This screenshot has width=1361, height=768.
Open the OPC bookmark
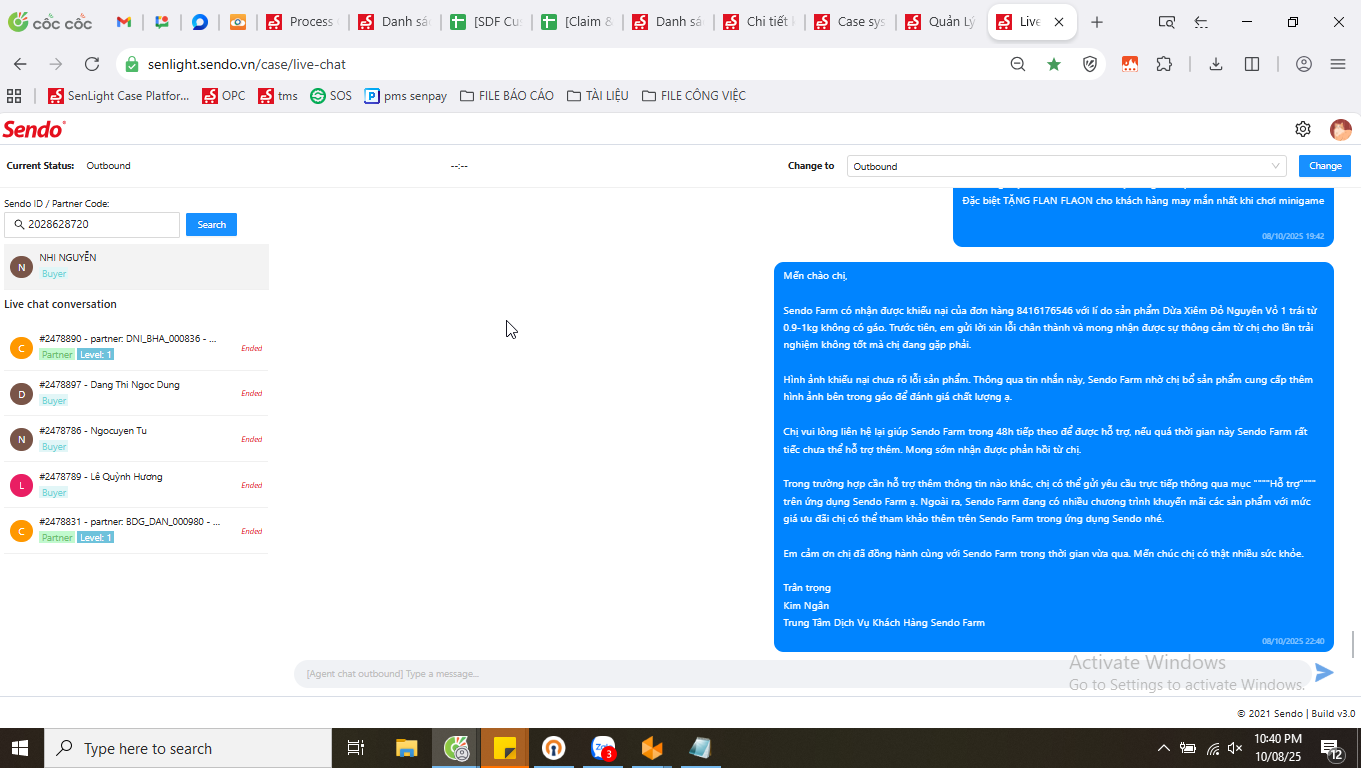coord(224,96)
